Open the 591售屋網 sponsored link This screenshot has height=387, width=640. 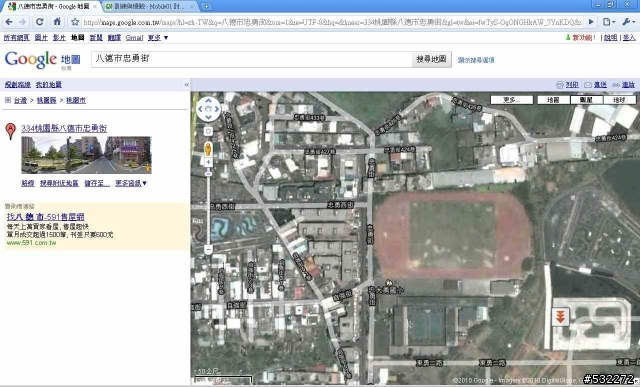pos(46,217)
